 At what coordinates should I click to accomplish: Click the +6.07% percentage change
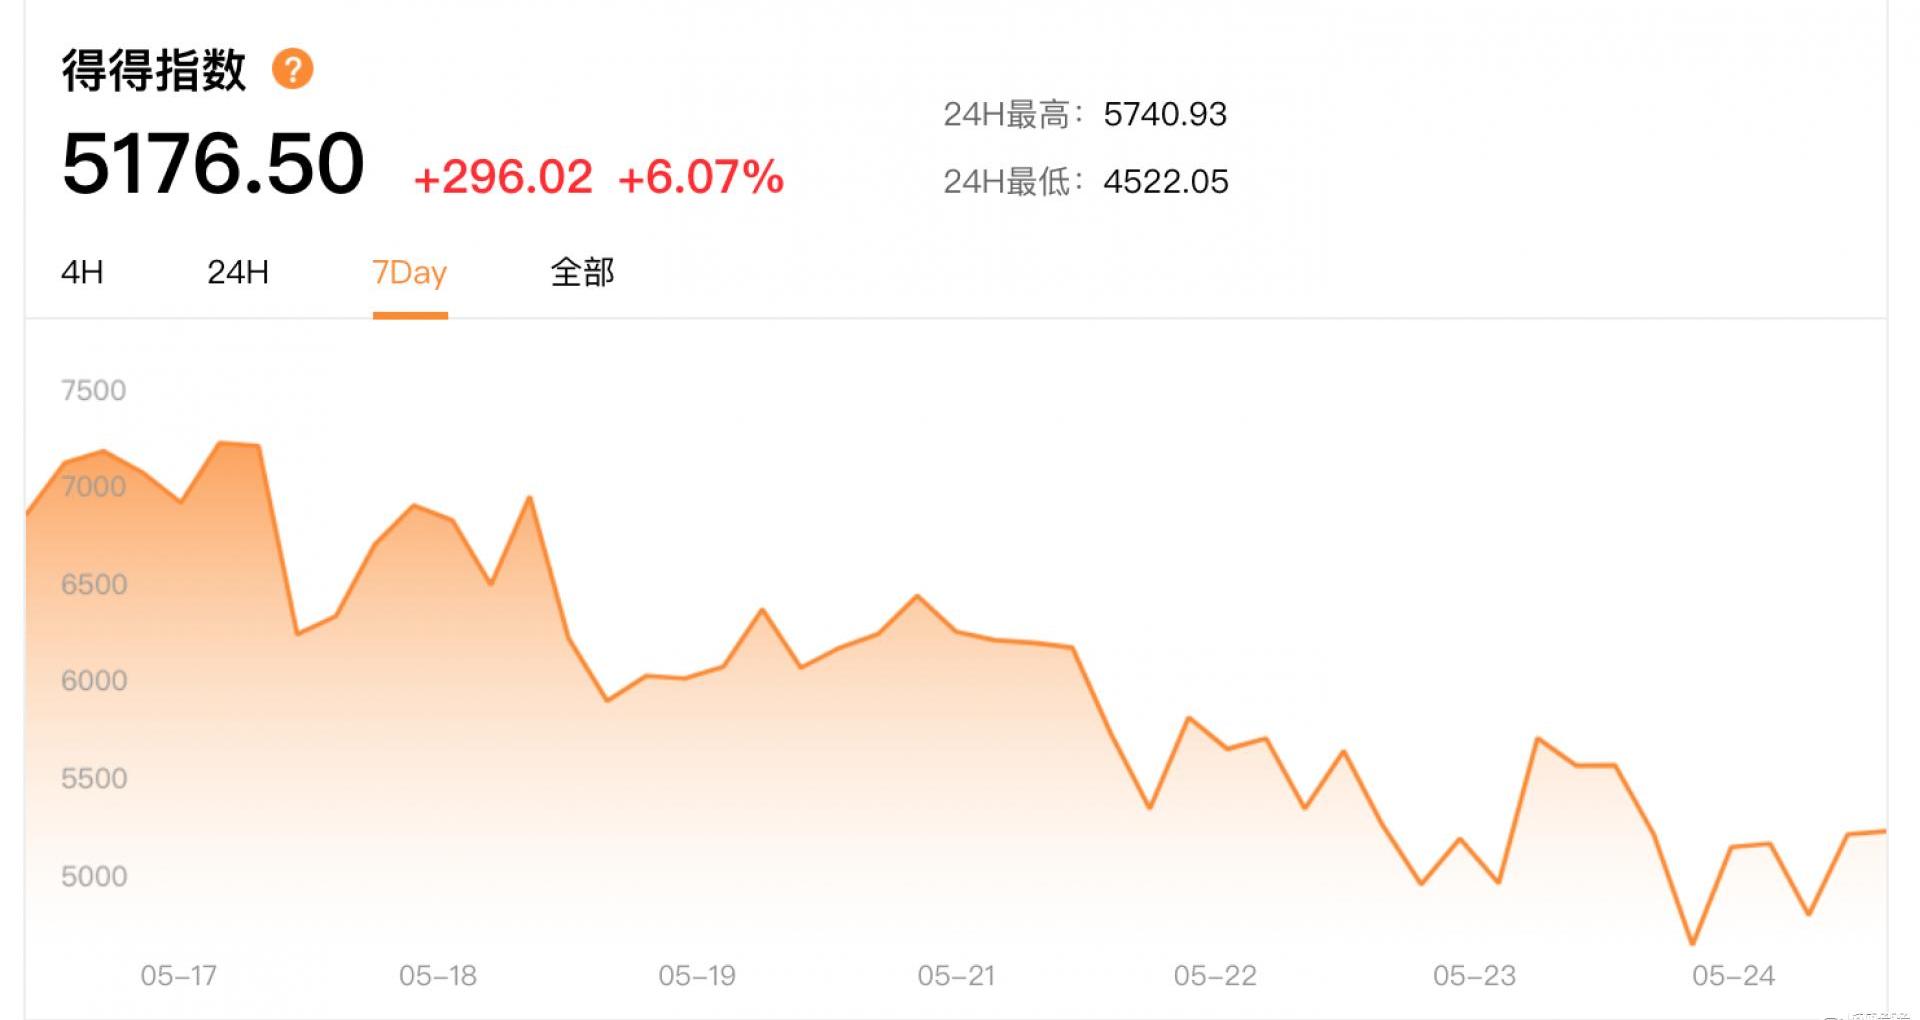click(x=701, y=178)
